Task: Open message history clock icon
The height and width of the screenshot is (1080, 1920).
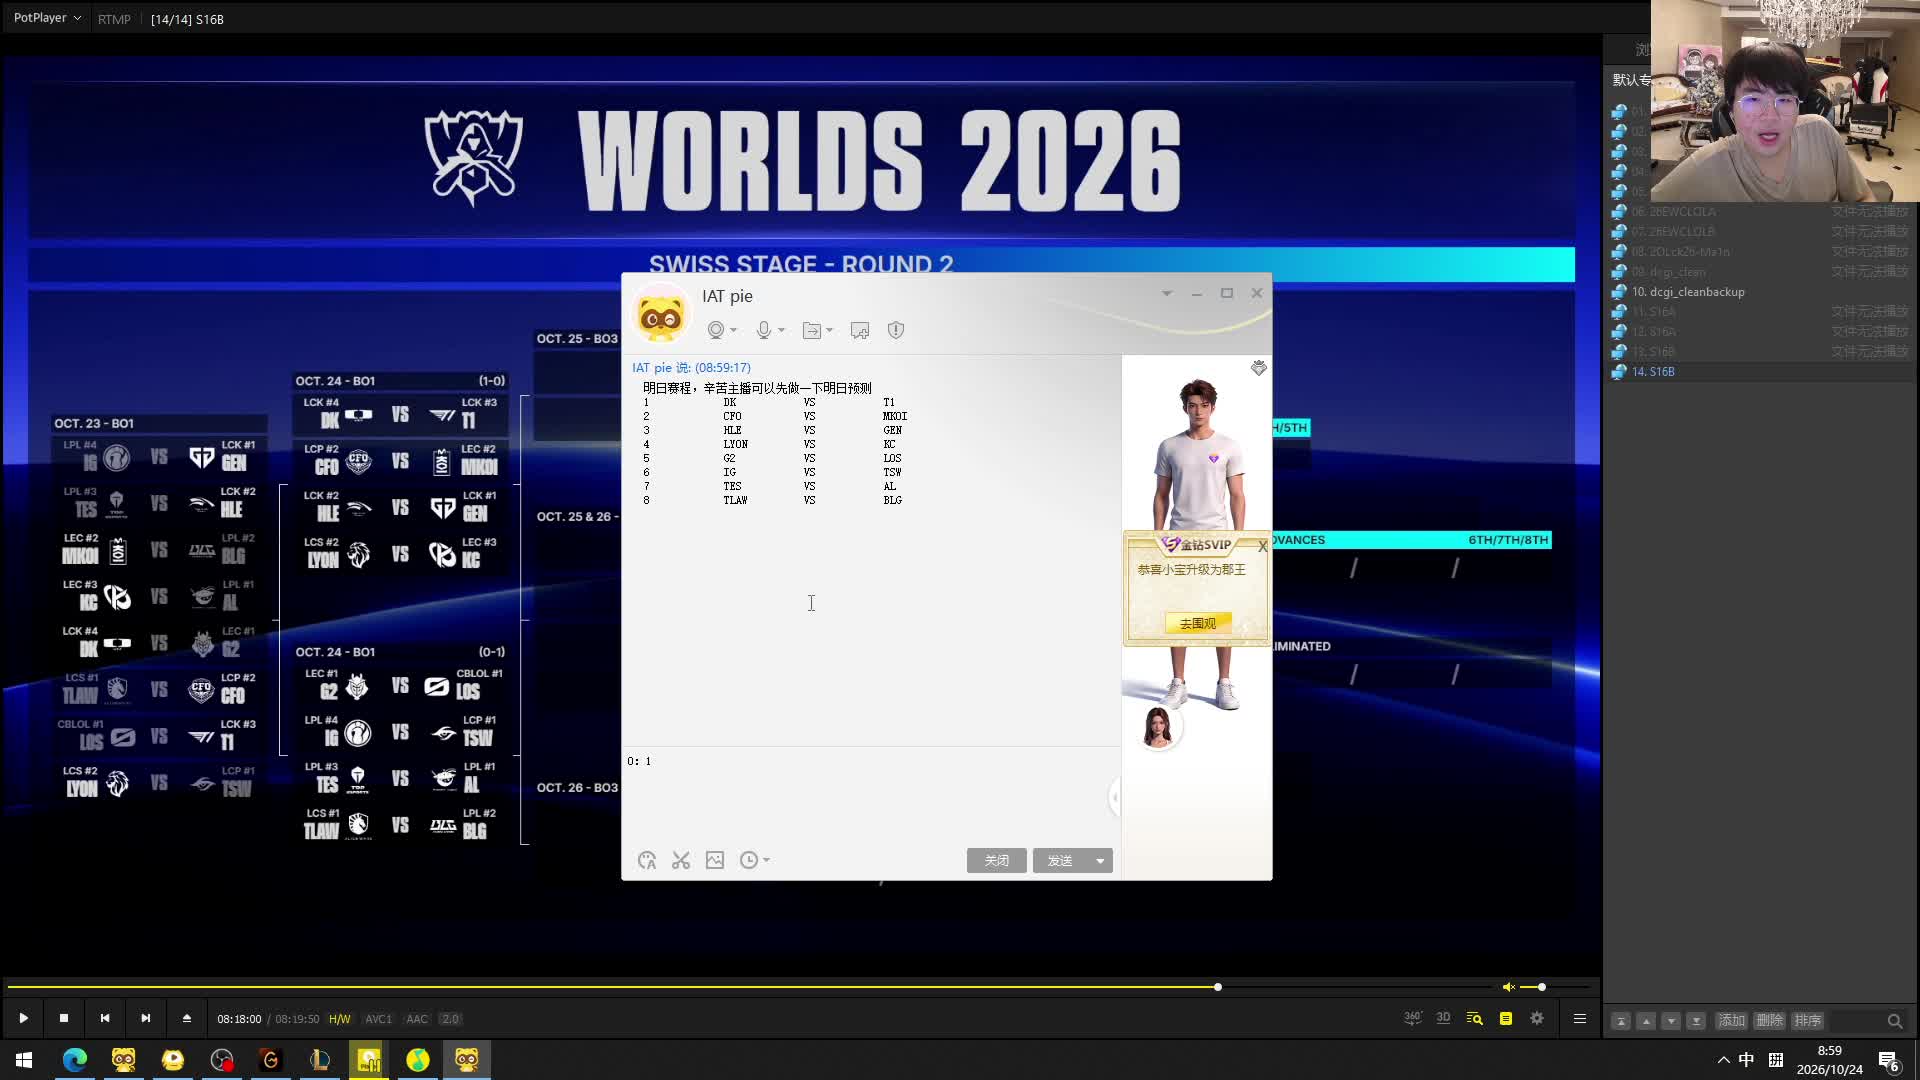Action: tap(749, 860)
